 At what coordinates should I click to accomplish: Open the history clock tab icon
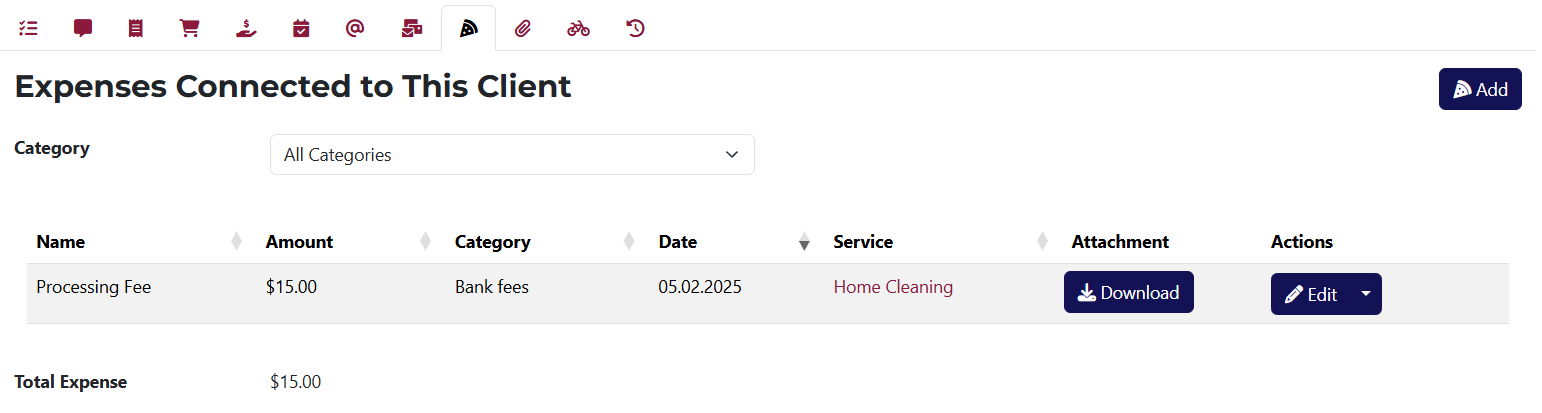pyautogui.click(x=635, y=28)
